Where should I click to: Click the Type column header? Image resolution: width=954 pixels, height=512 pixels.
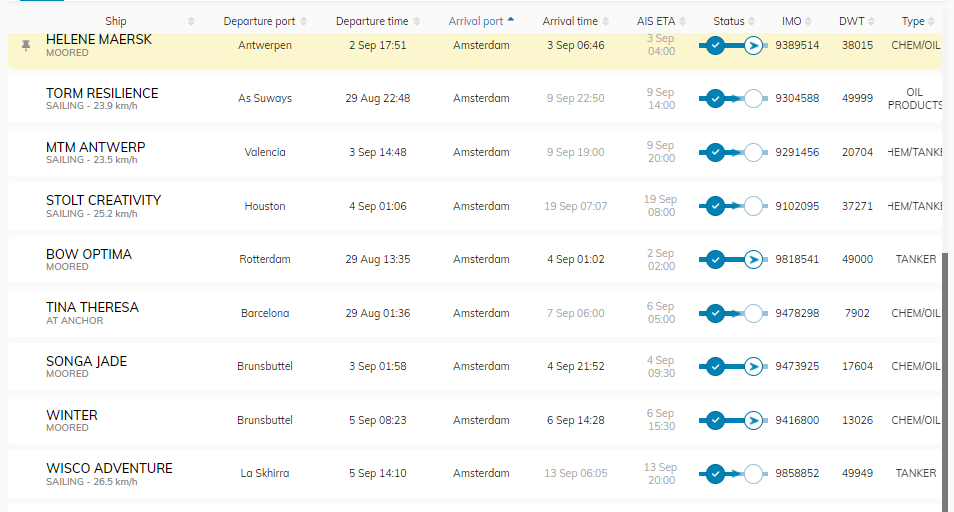pyautogui.click(x=913, y=21)
